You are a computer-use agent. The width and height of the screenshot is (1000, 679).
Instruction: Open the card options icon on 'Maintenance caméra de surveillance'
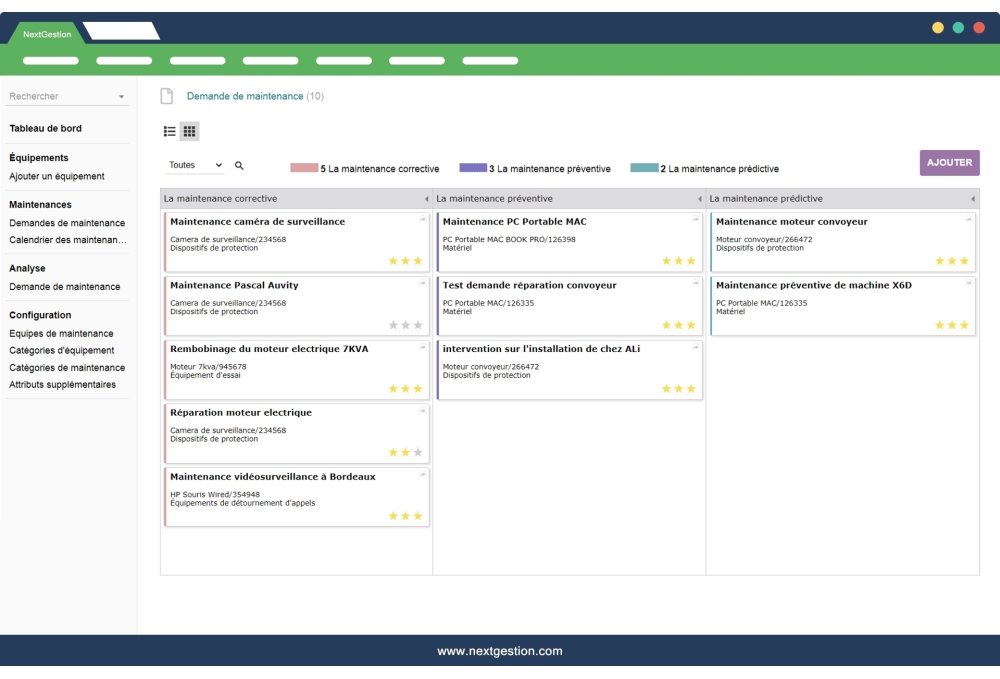click(x=425, y=217)
